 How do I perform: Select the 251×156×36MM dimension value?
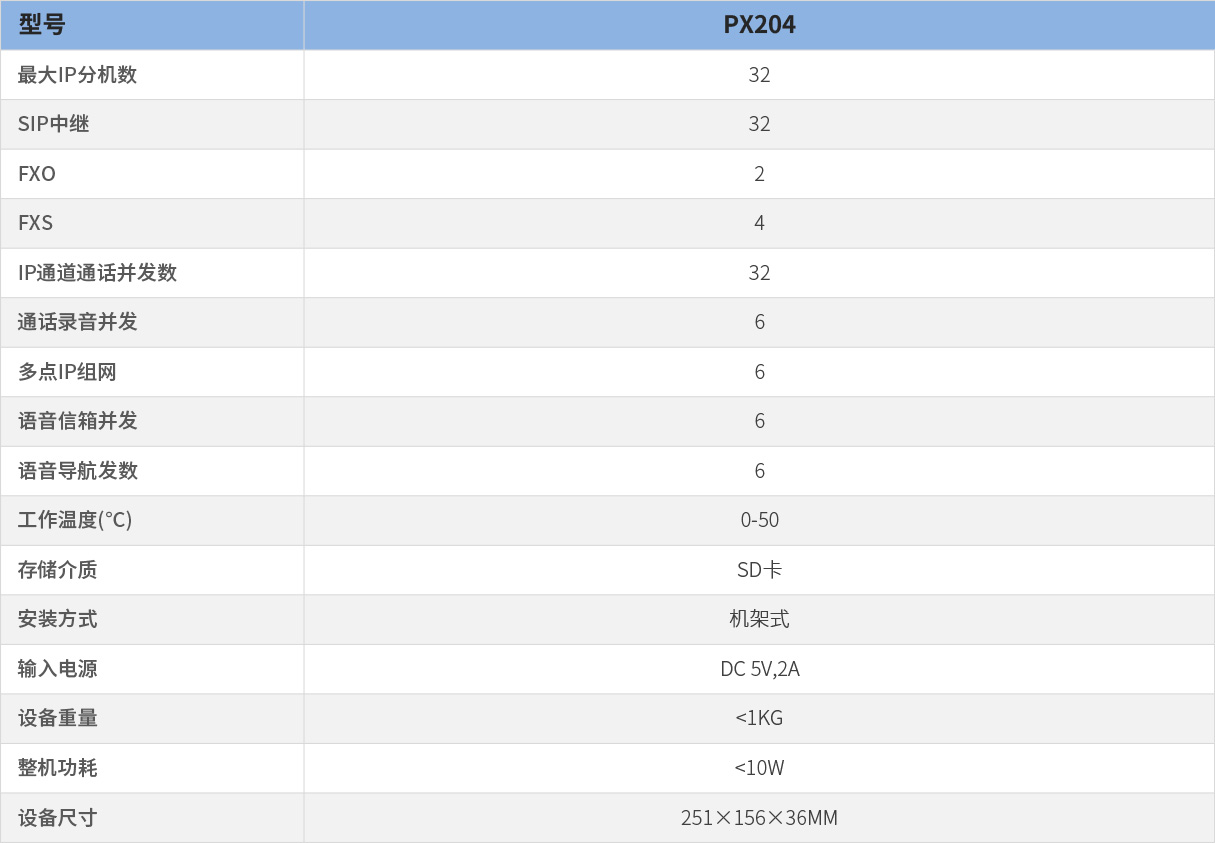[759, 818]
